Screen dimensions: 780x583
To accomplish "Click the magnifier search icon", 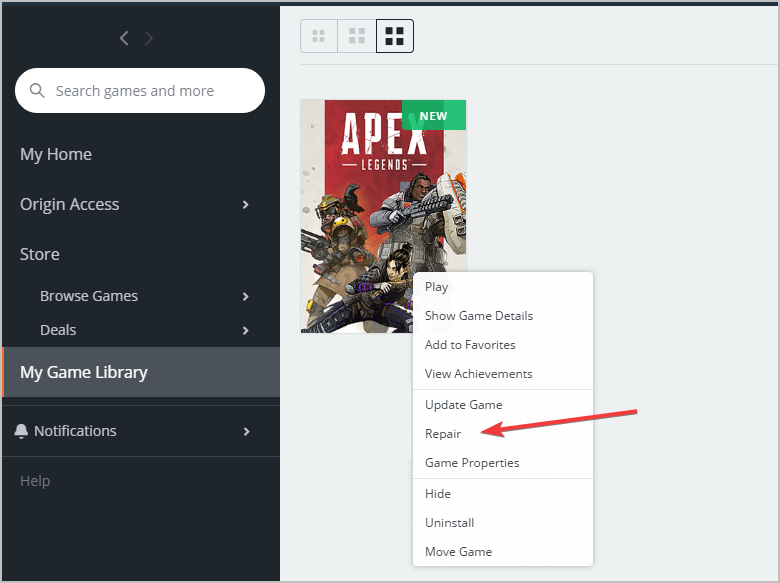I will point(37,91).
